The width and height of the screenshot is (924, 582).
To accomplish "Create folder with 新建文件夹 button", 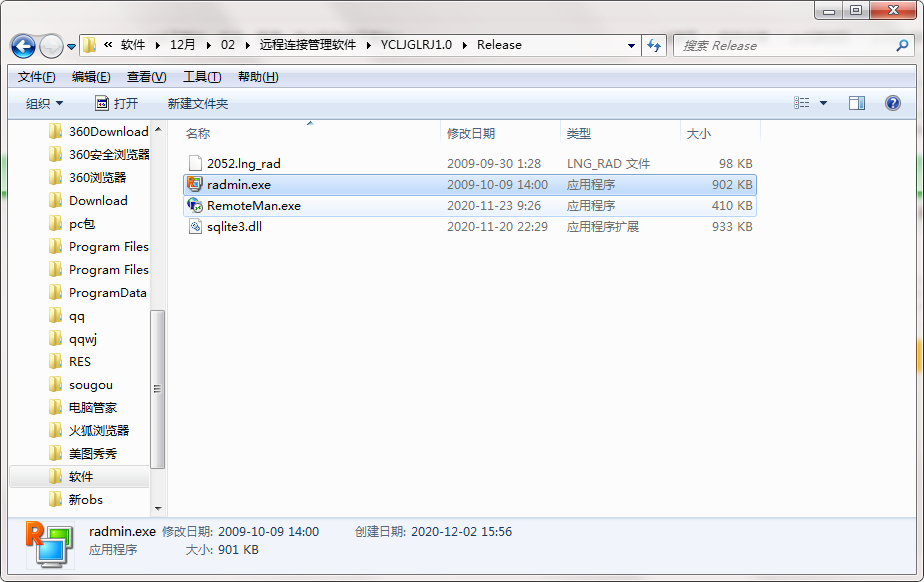I will pos(197,104).
